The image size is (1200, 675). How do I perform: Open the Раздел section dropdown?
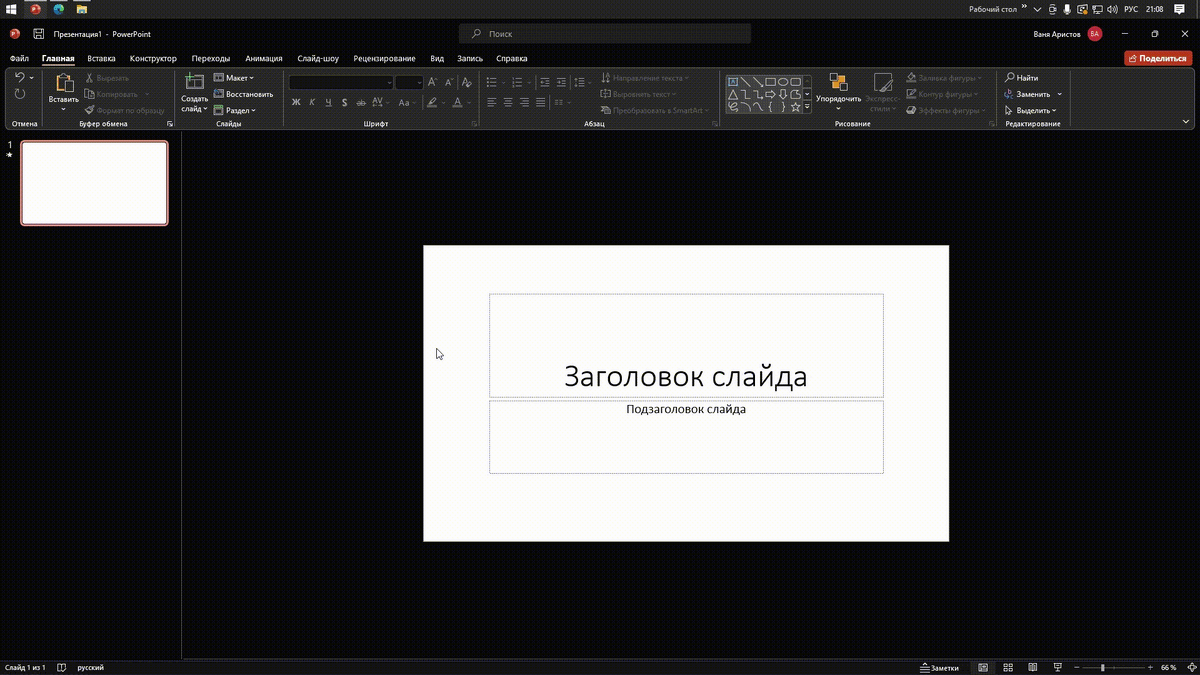(235, 110)
